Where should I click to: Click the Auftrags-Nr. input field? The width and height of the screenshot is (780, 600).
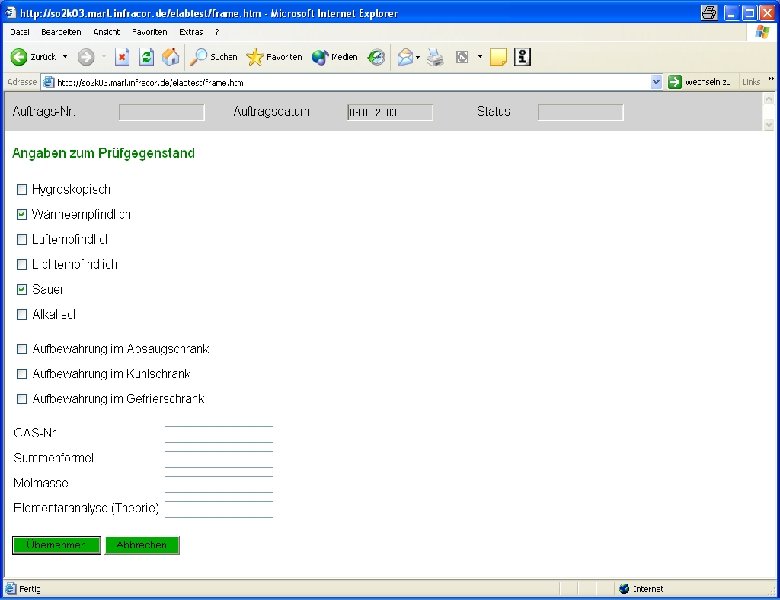[x=162, y=112]
